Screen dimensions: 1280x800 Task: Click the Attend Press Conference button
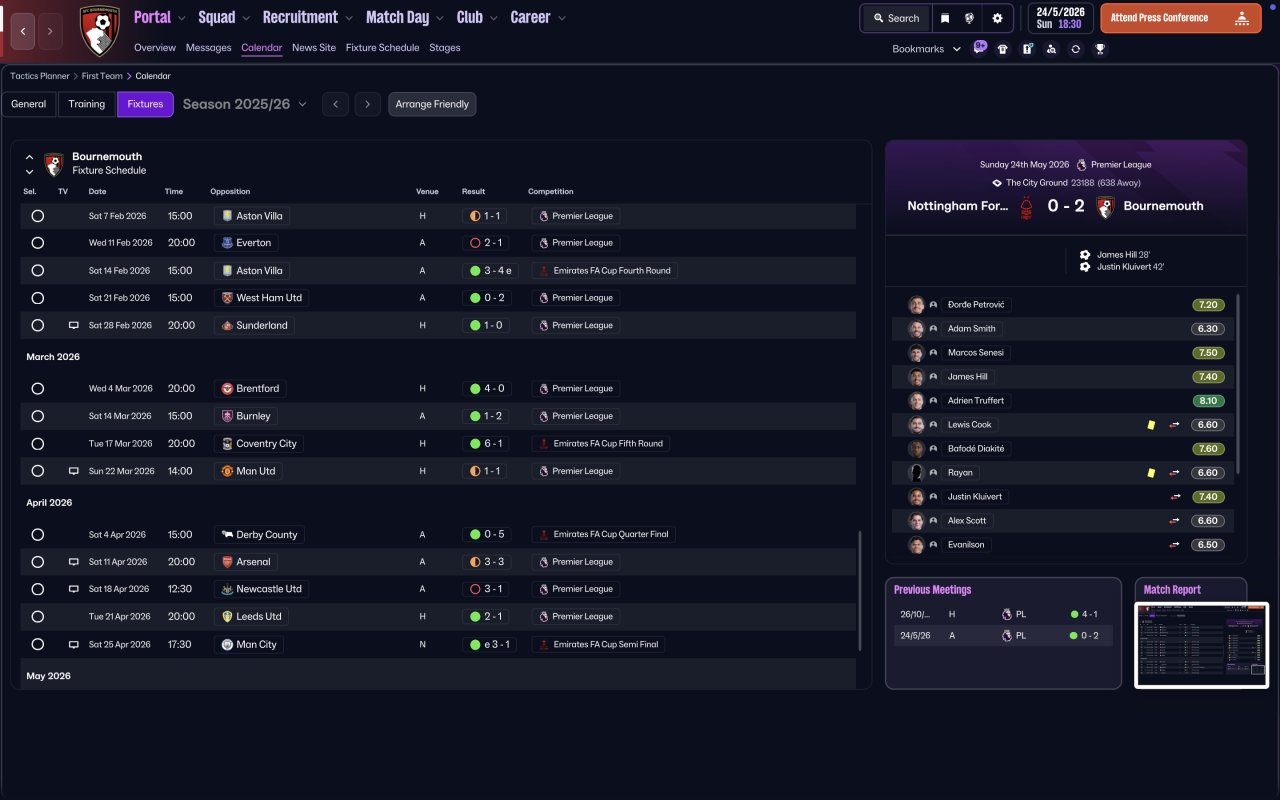pos(1181,18)
